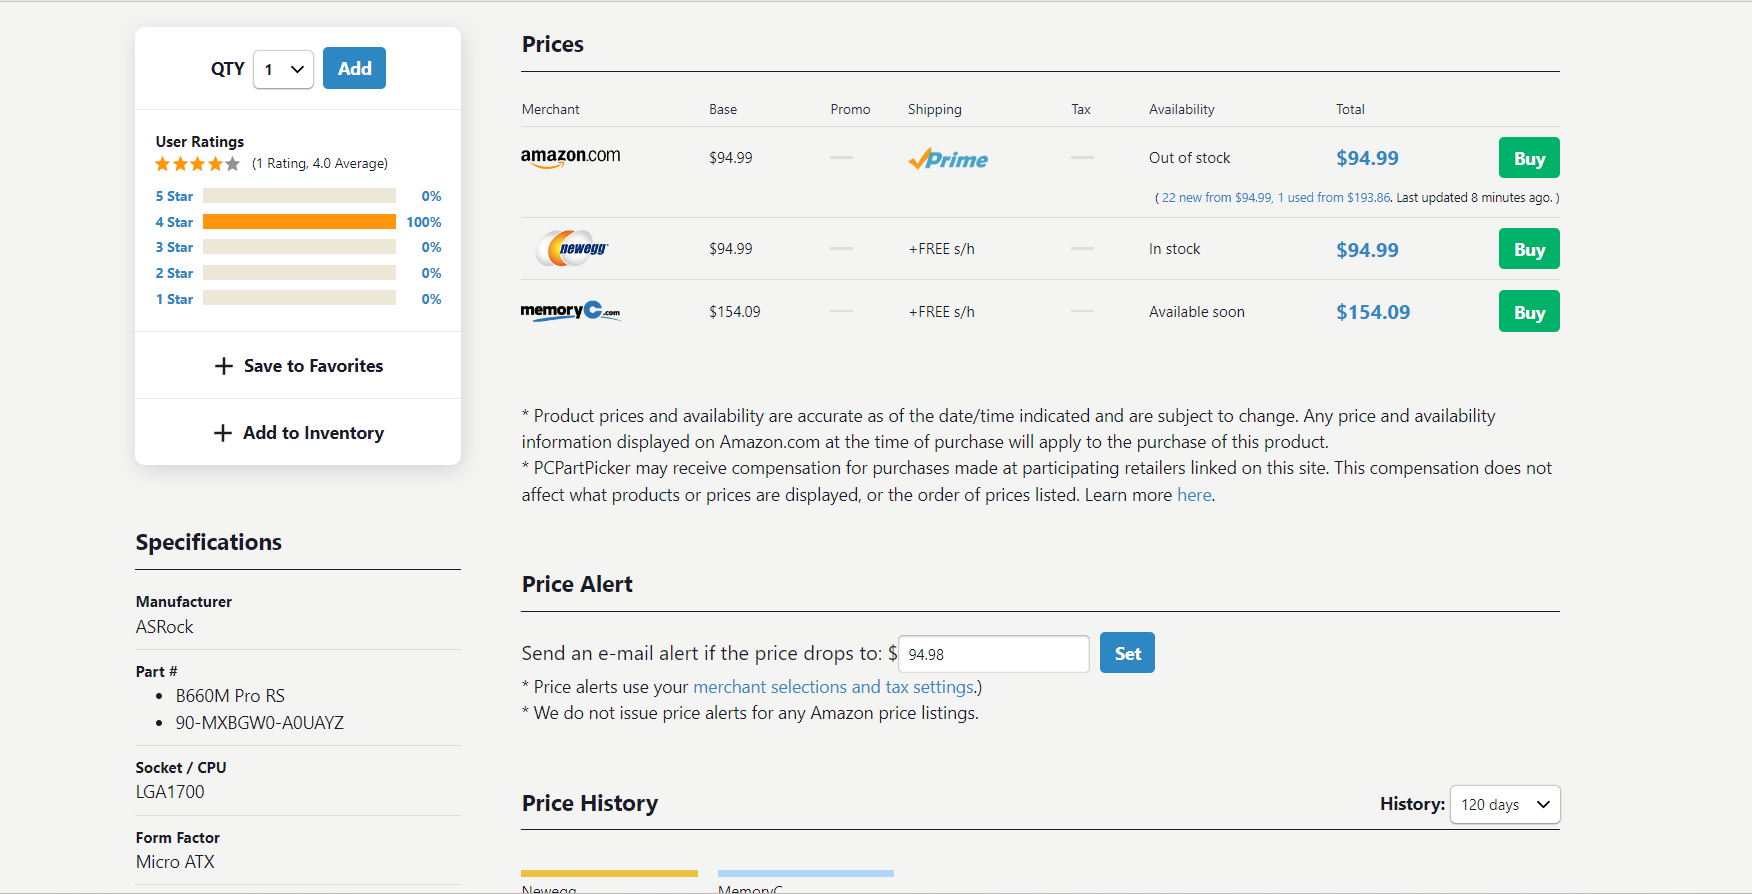Click the Newegg yellow price history legend
The height and width of the screenshot is (894, 1752).
tap(609, 874)
